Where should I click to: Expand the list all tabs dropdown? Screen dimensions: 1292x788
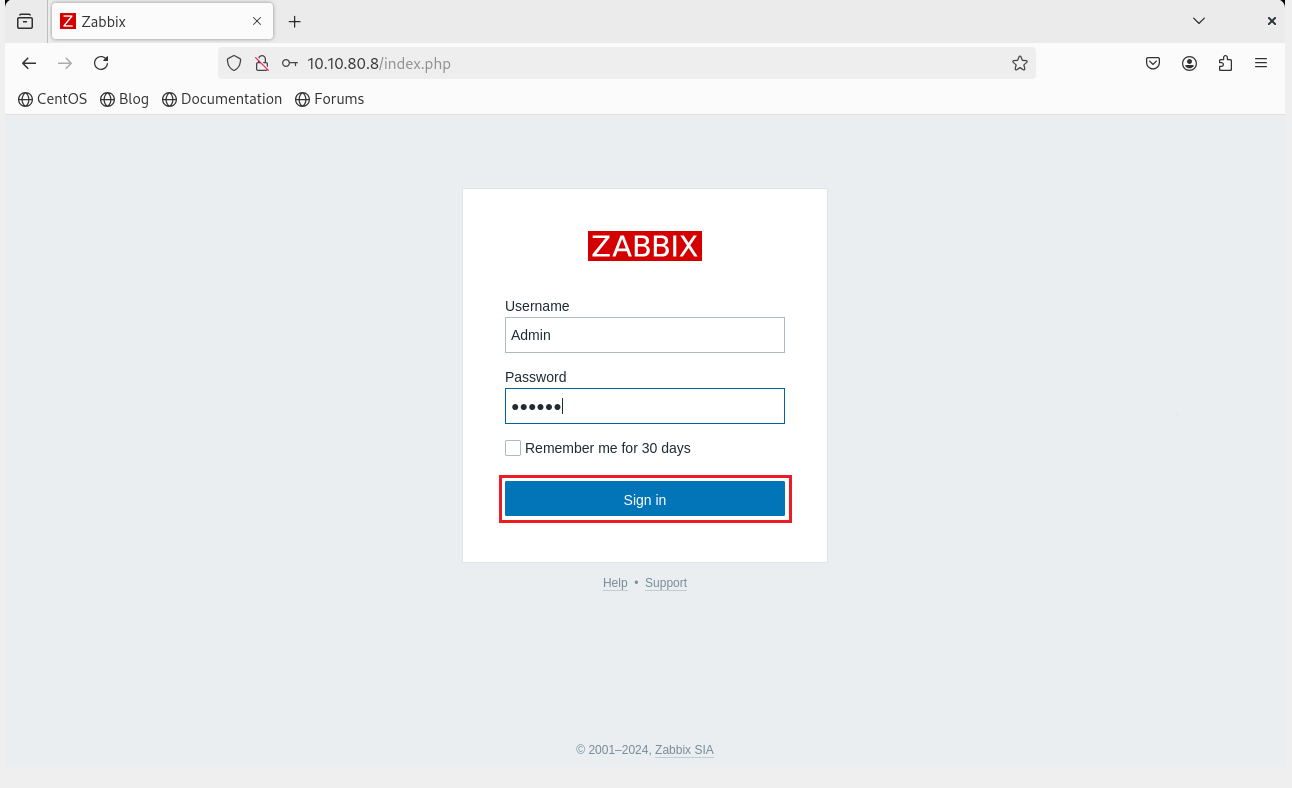coord(1199,21)
